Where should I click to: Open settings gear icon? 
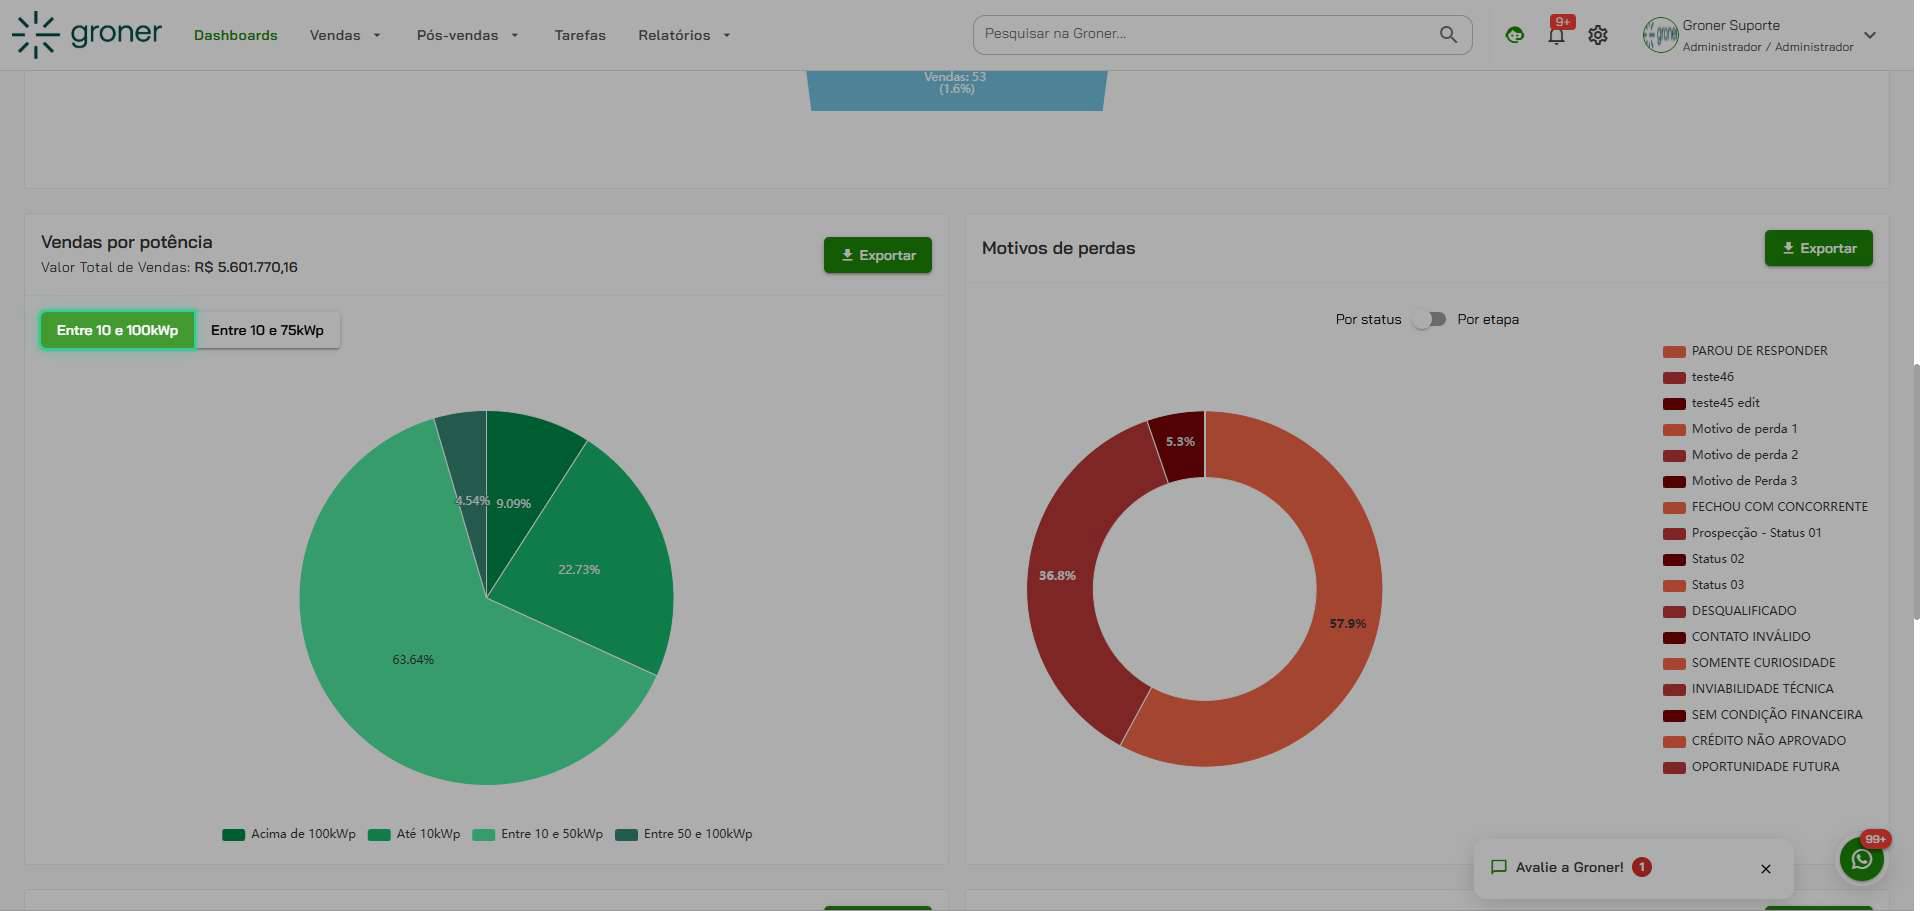coord(1598,35)
